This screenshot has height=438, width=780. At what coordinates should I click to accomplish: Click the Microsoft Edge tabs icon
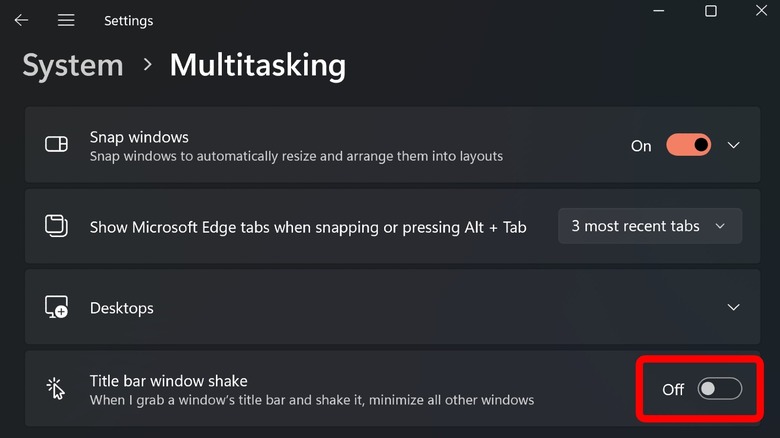[56, 226]
